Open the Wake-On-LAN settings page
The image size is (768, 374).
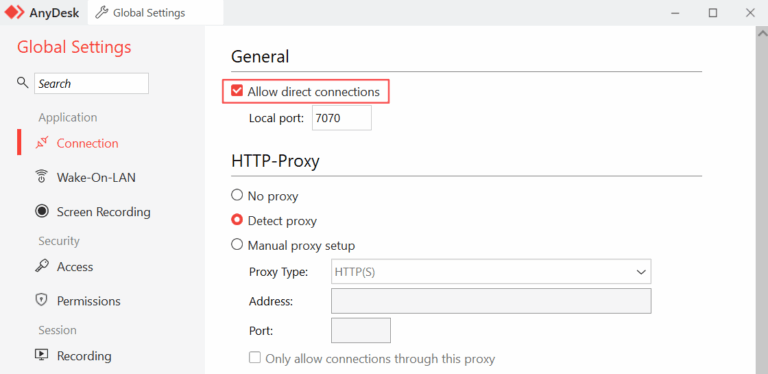(x=96, y=177)
